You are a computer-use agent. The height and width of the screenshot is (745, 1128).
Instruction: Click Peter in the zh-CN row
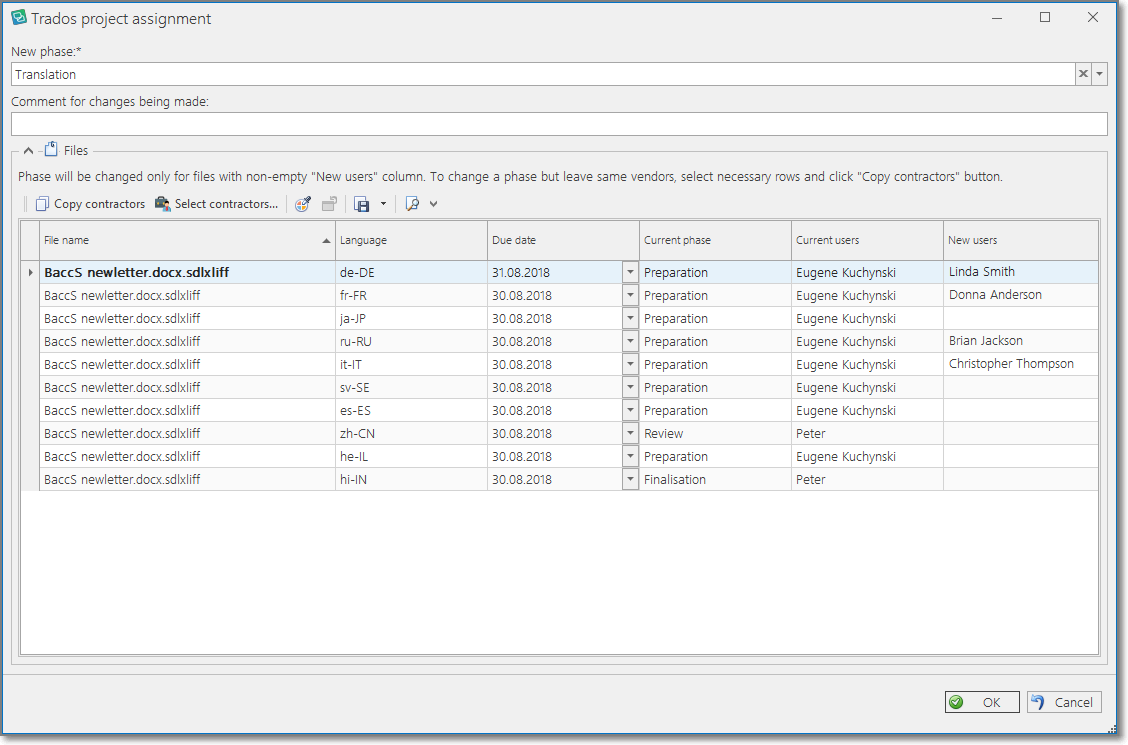[x=867, y=434]
